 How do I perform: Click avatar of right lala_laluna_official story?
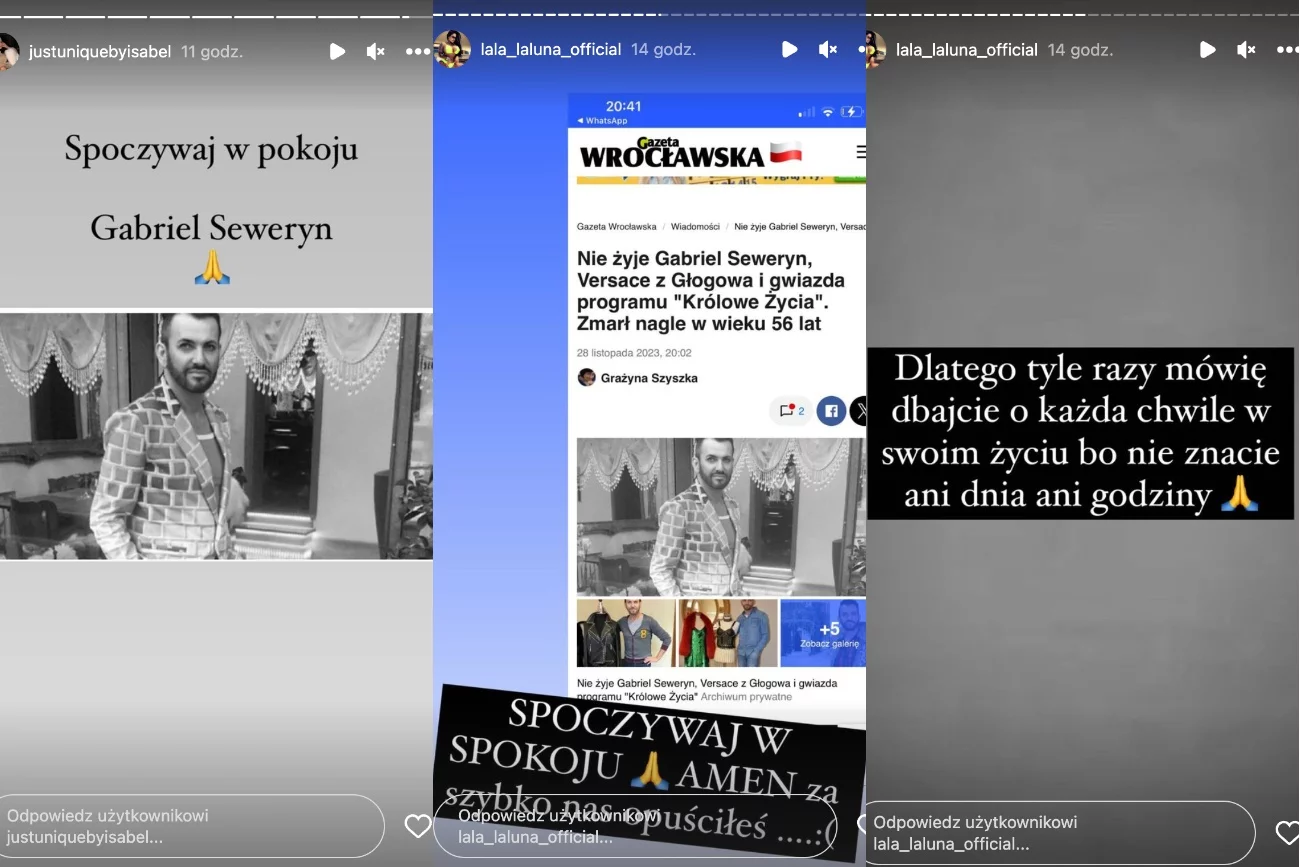click(874, 49)
